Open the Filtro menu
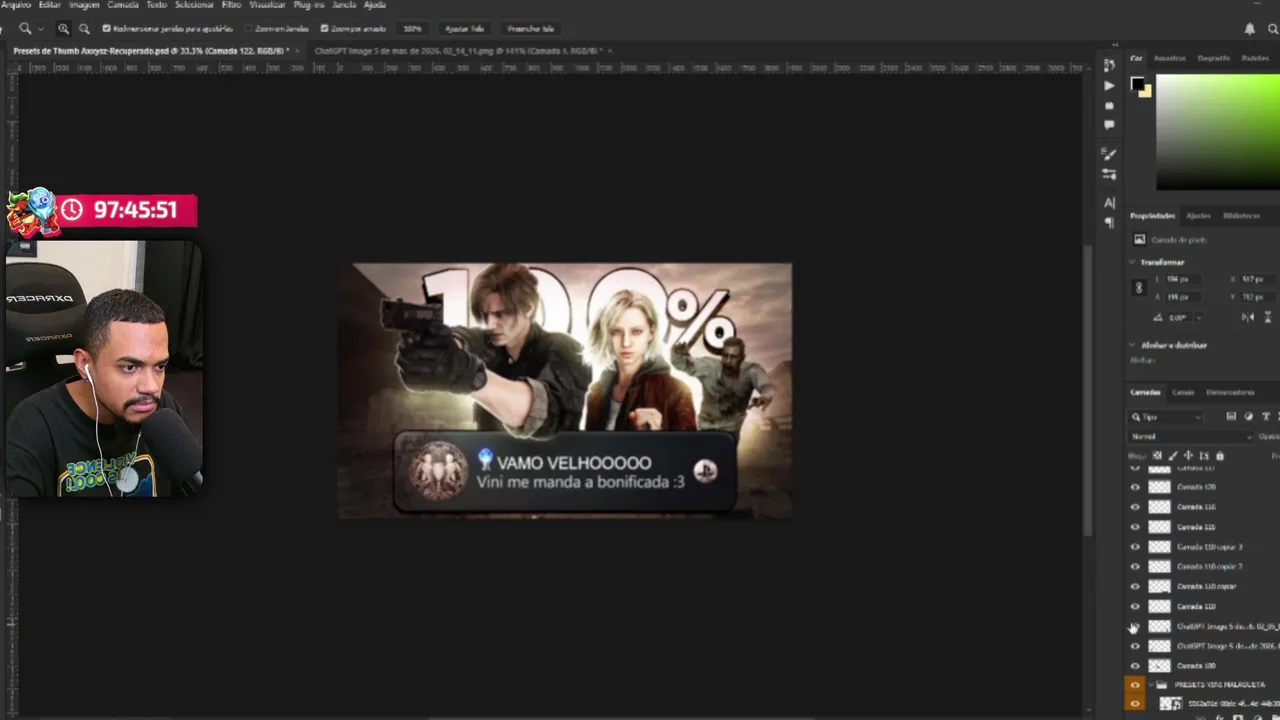Screen dimensions: 1280x720 coord(231,5)
